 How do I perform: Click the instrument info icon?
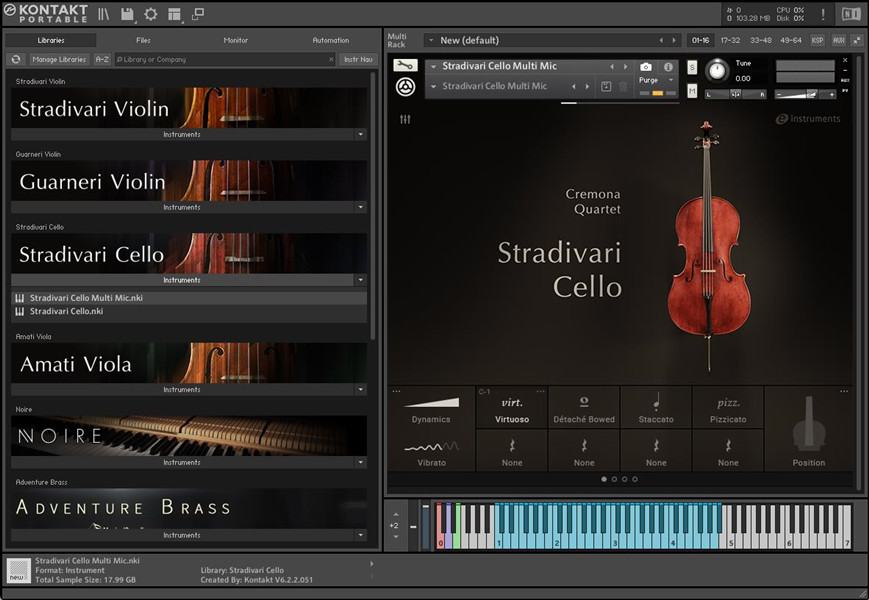(x=669, y=67)
